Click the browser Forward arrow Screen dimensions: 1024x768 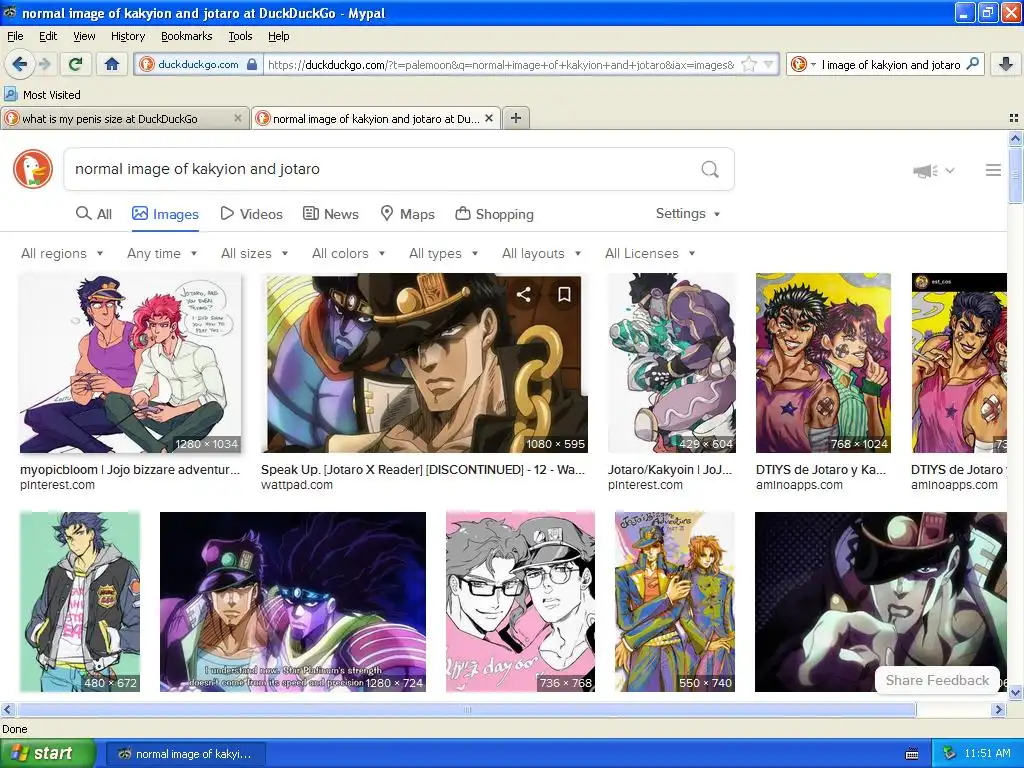(44, 64)
